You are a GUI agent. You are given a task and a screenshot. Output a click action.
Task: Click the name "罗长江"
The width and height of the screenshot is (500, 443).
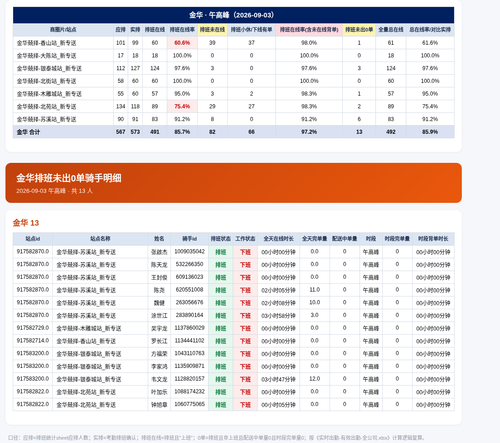[159, 341]
